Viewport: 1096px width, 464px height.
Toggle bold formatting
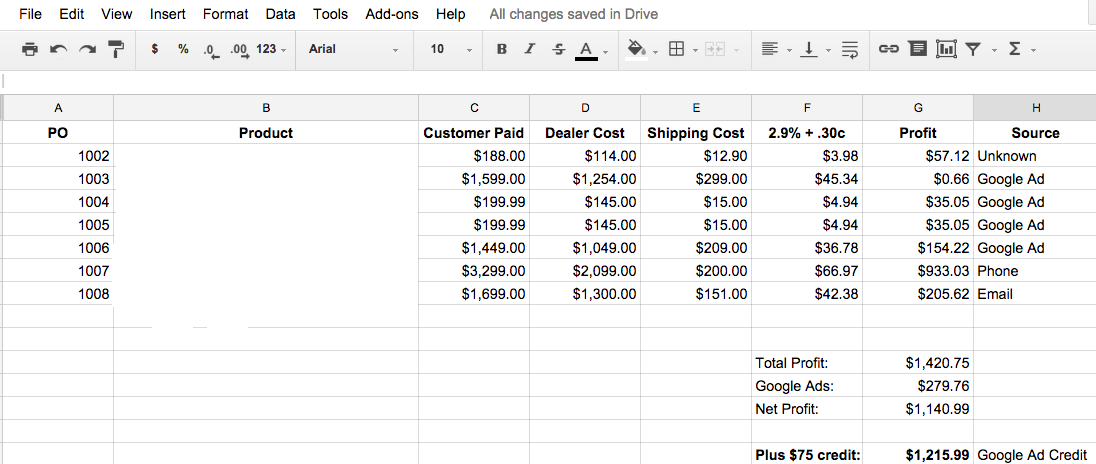click(x=501, y=49)
